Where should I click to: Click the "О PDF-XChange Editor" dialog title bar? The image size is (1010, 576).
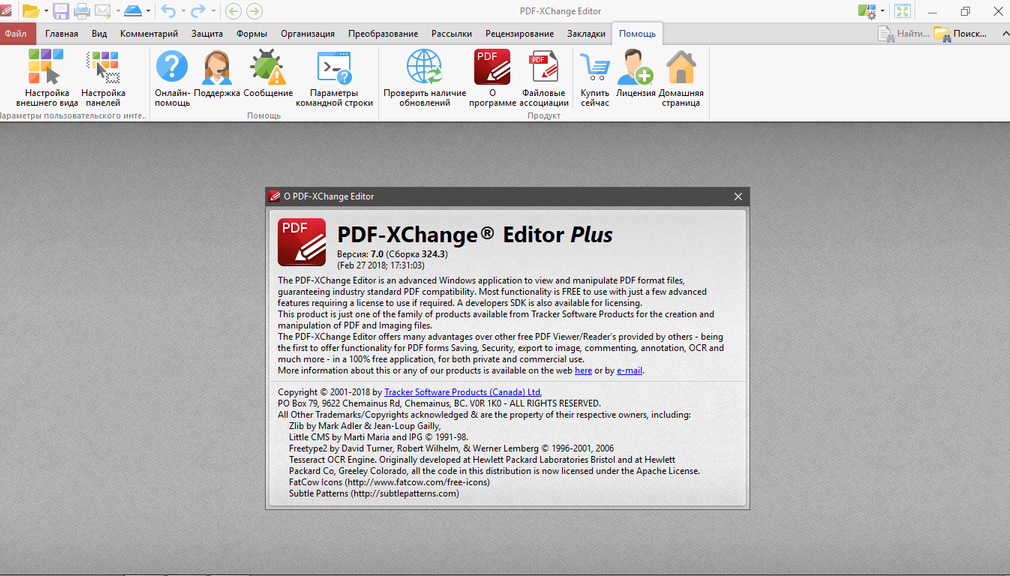(x=508, y=197)
